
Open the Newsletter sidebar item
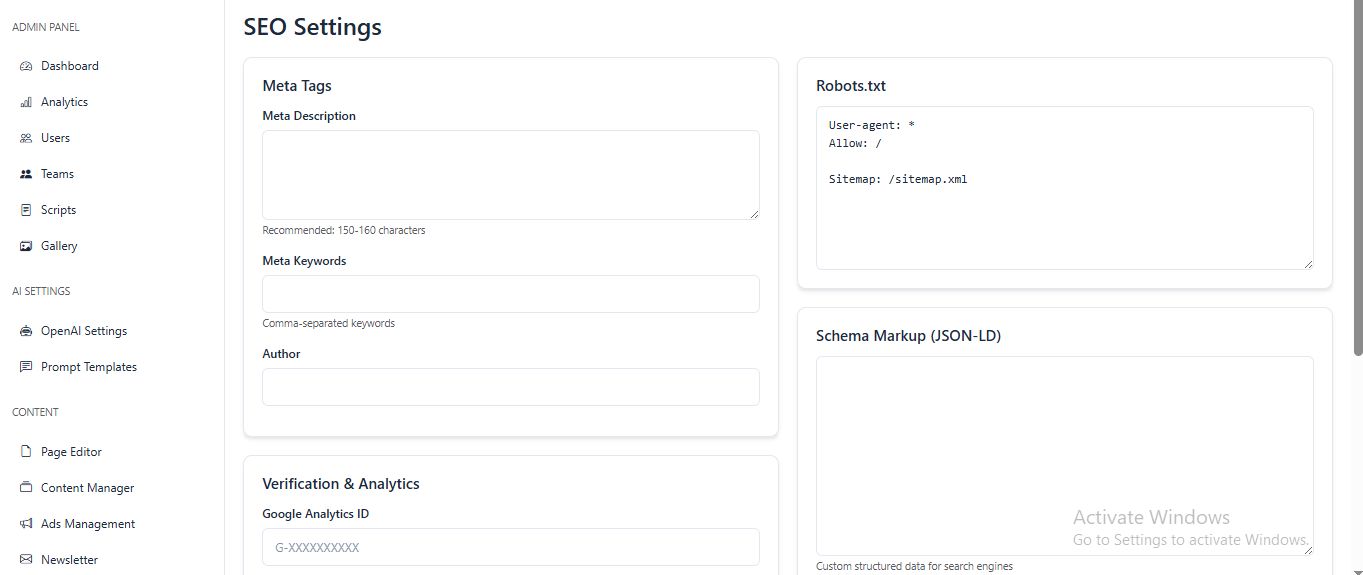pyautogui.click(x=69, y=560)
